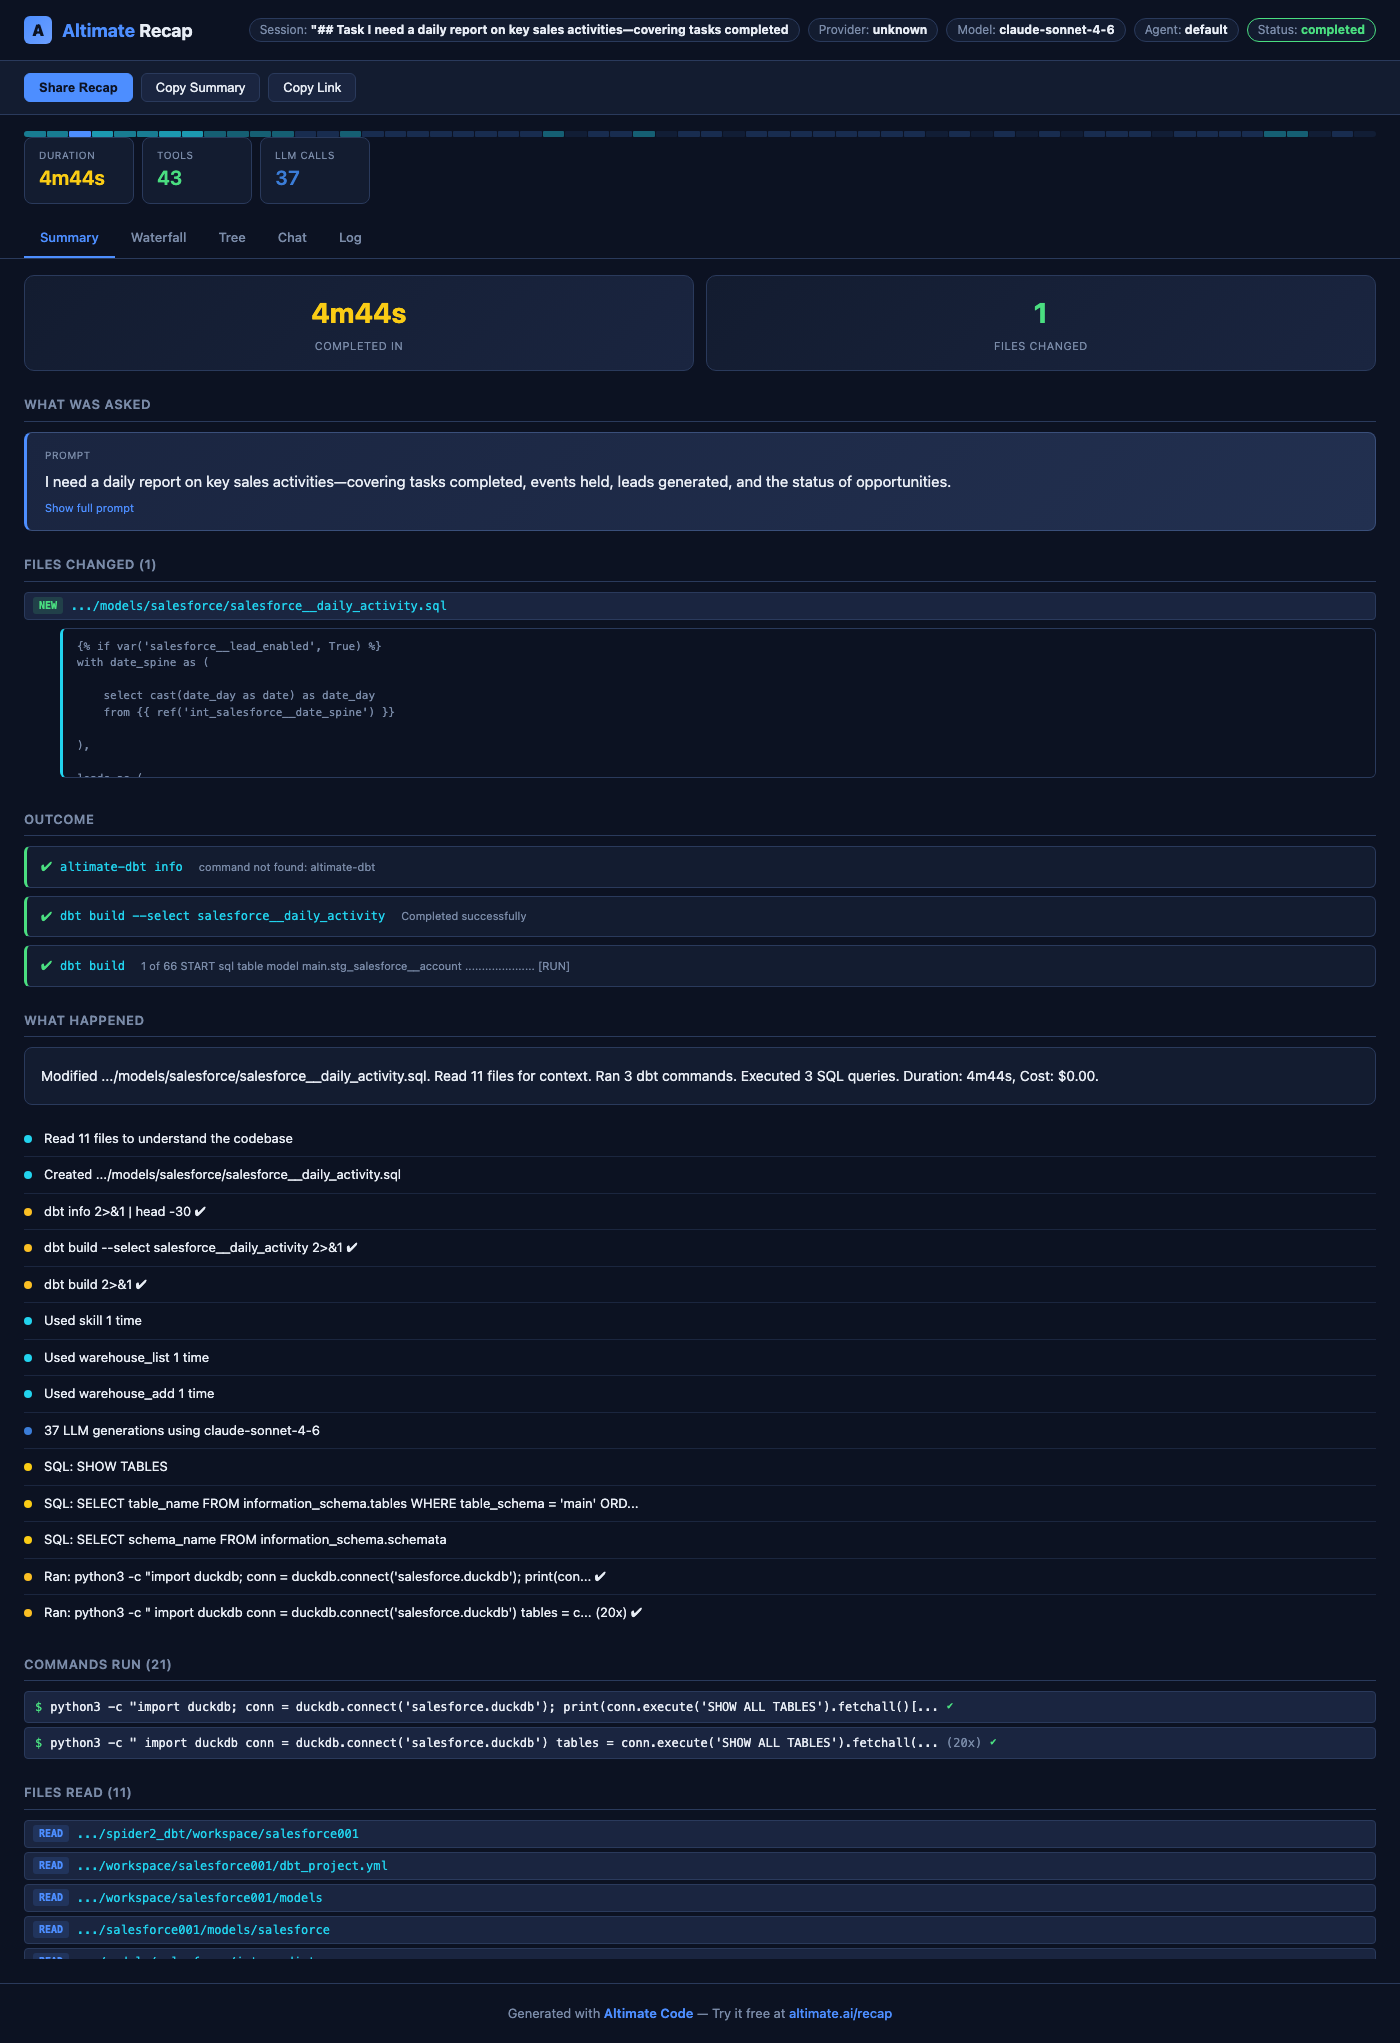
Task: Click the dollar prompt of first python3 command
Action: (39, 1707)
